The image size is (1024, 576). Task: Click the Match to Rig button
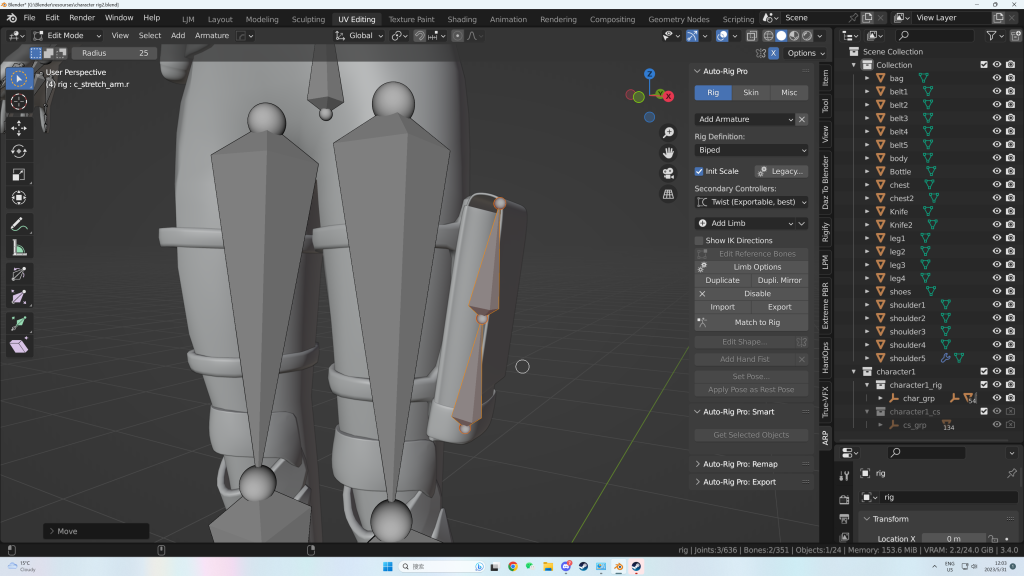[751, 323]
